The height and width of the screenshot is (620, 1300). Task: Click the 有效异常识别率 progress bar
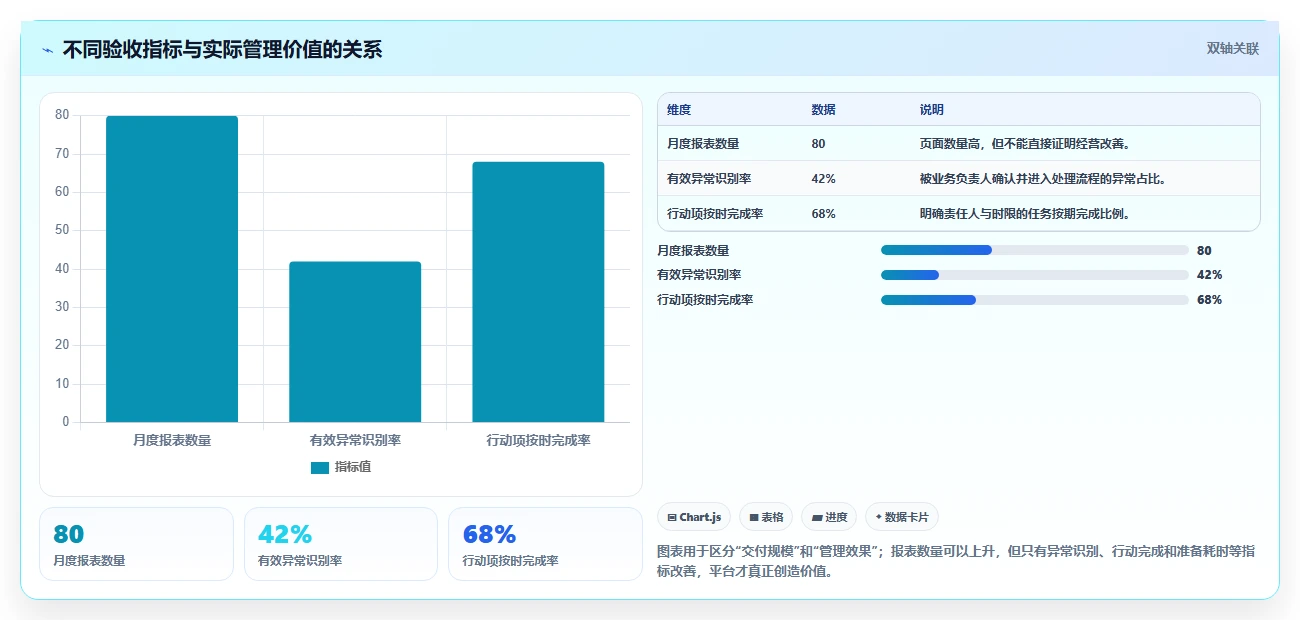pyautogui.click(x=1035, y=275)
